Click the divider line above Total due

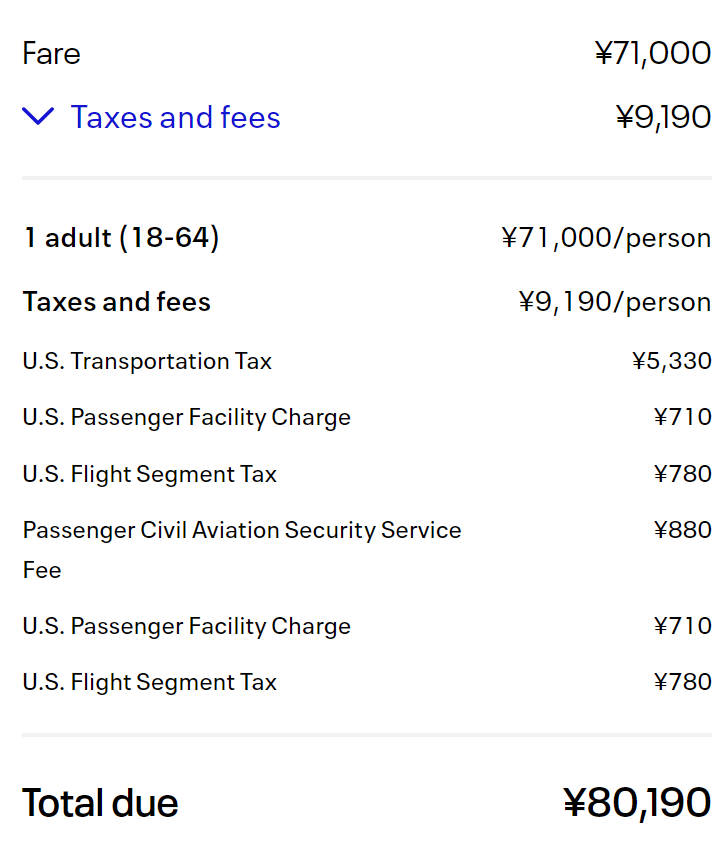(x=367, y=735)
